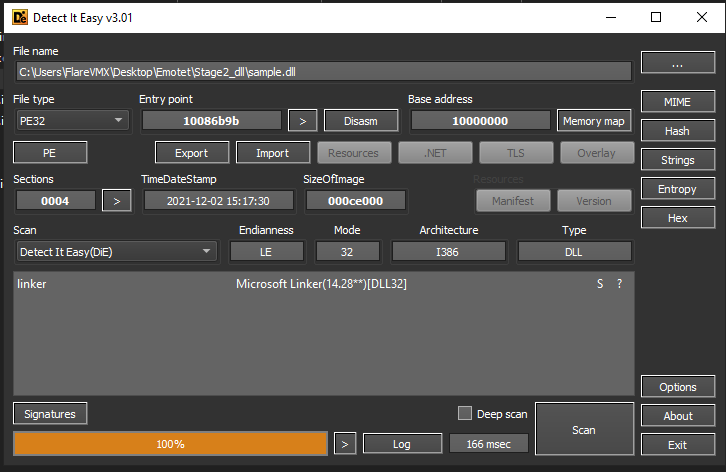Image resolution: width=726 pixels, height=472 pixels.
Task: Open the MIME viewer
Action: coord(678,101)
